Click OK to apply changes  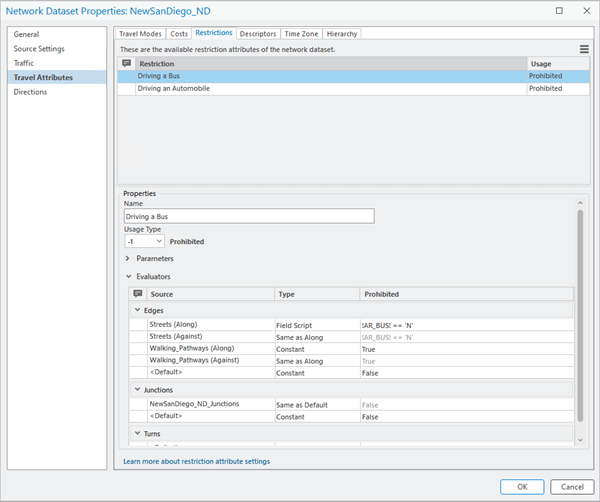click(522, 486)
